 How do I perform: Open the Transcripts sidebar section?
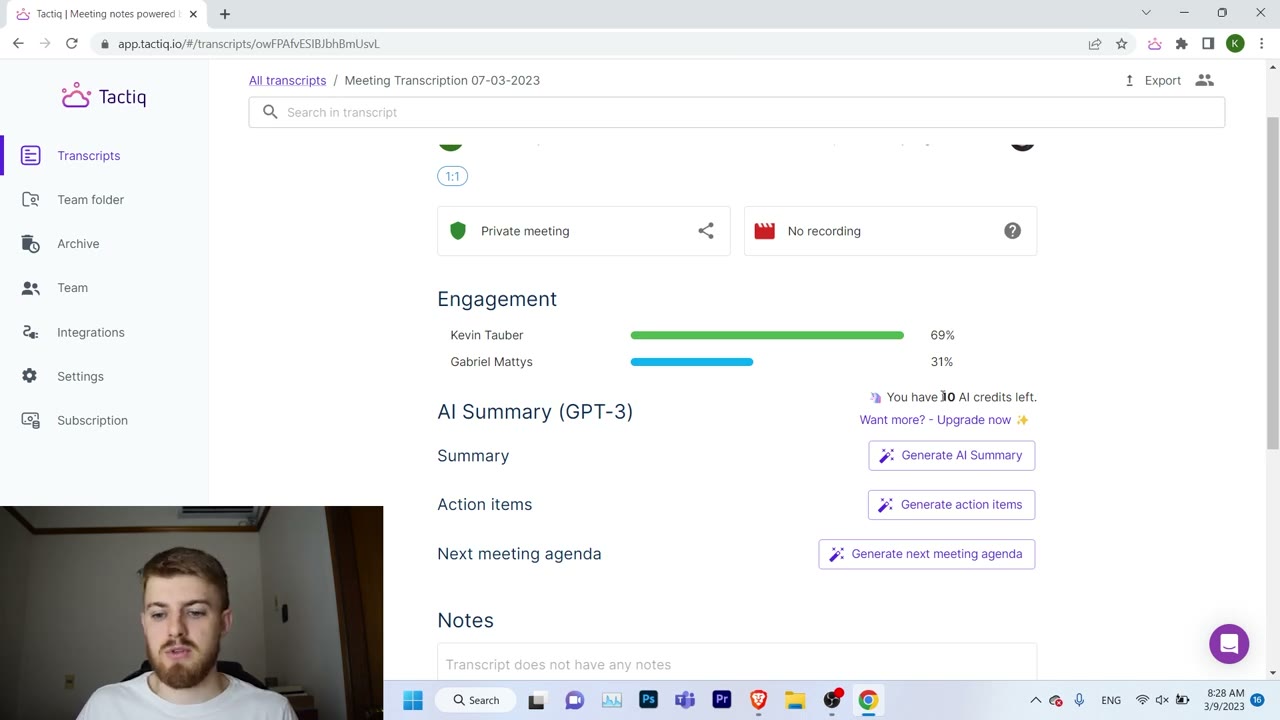(x=88, y=156)
